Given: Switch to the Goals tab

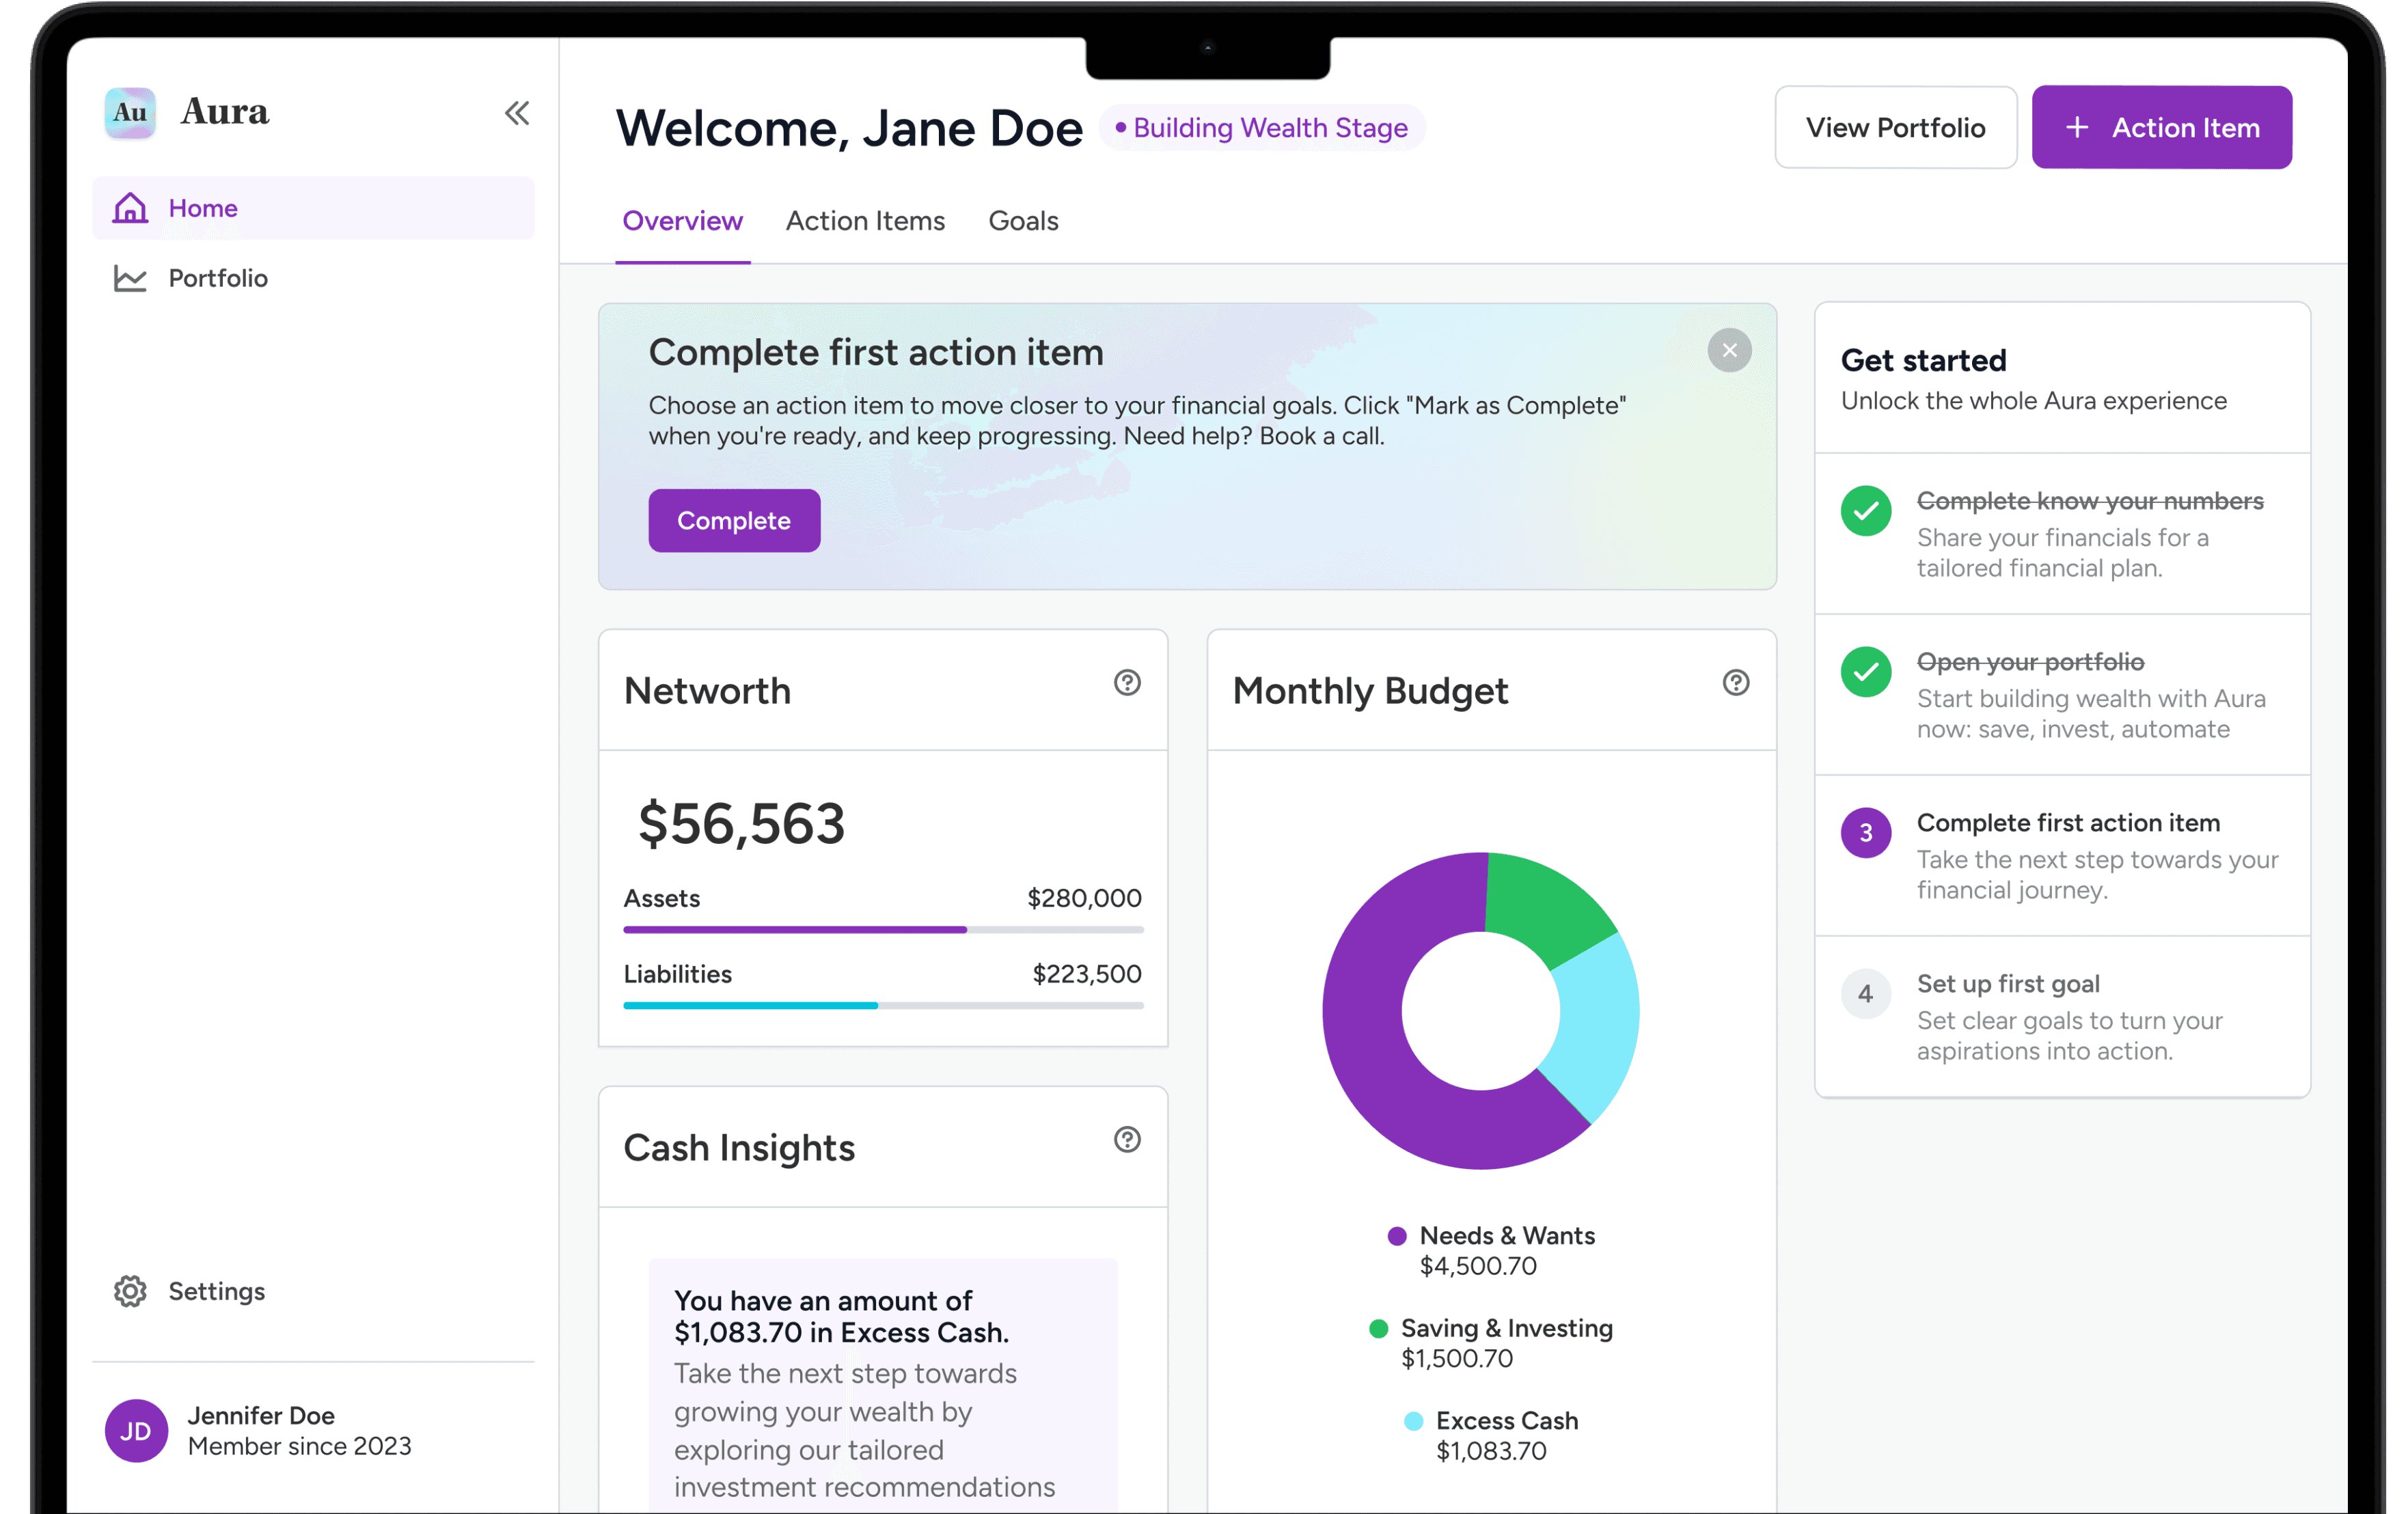Looking at the screenshot, I should 1023,221.
